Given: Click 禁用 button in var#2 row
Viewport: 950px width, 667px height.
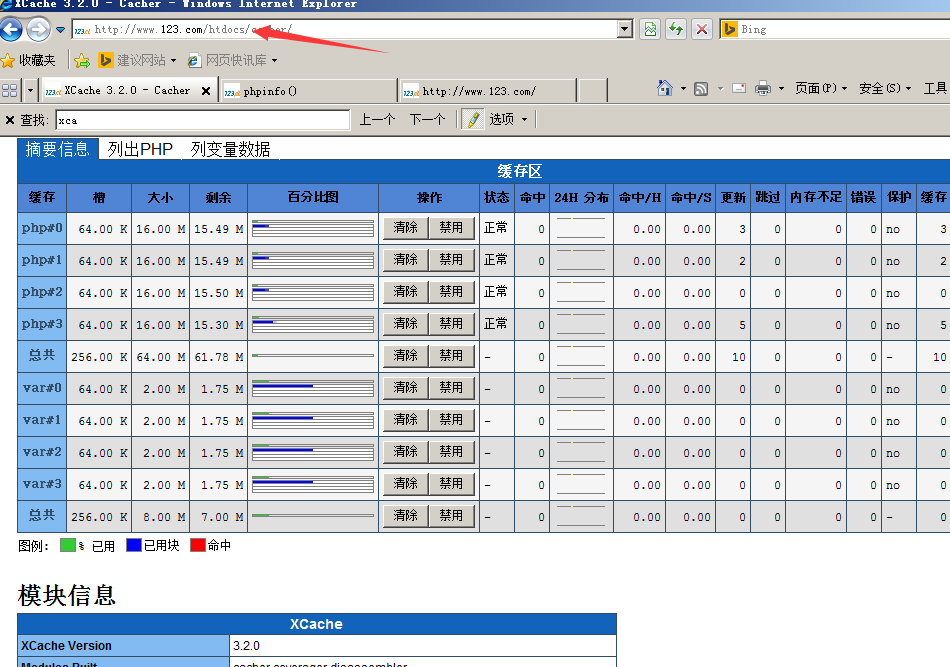Looking at the screenshot, I should (451, 452).
